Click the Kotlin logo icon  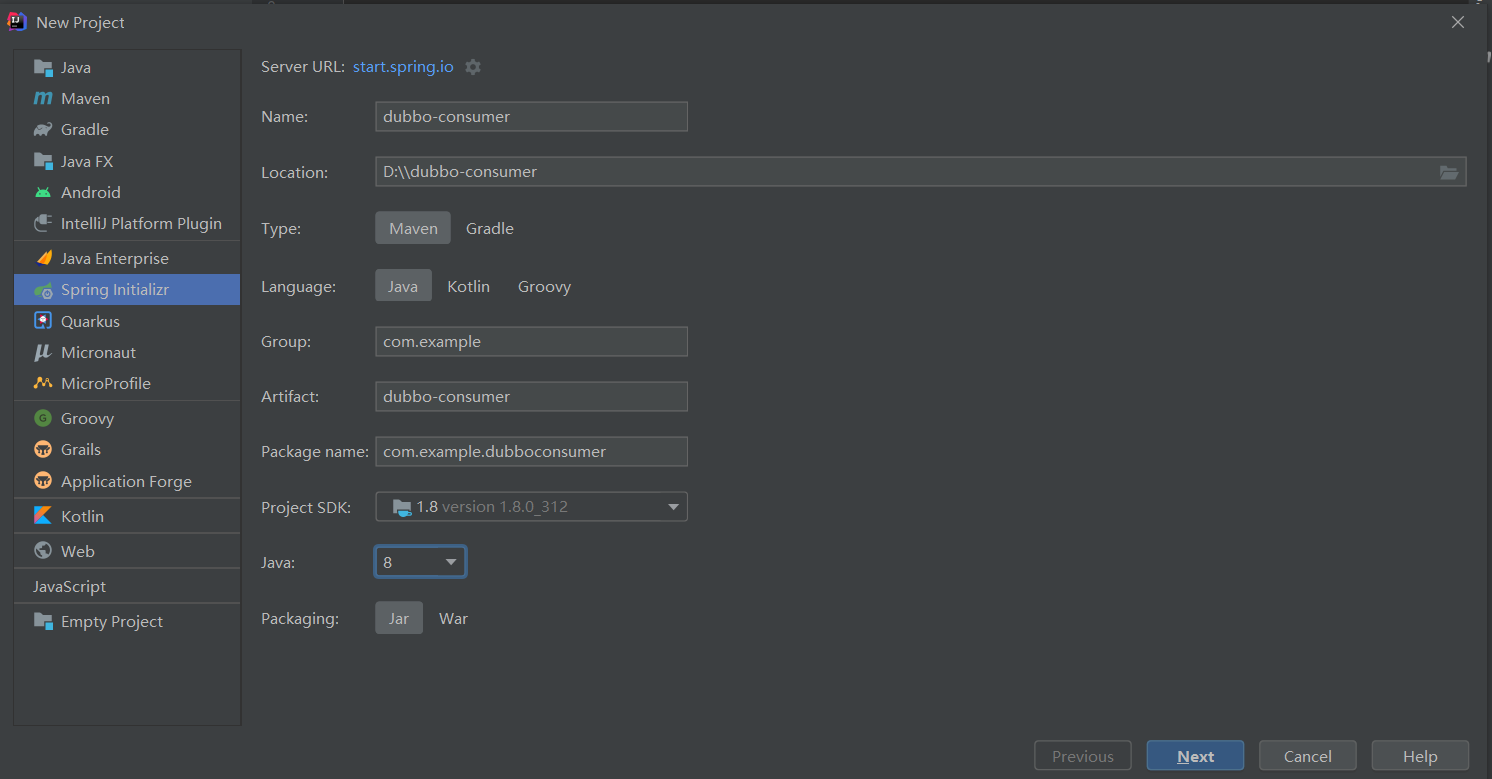(43, 516)
